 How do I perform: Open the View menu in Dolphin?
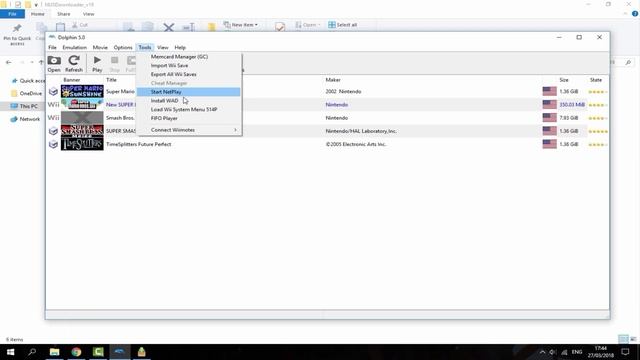coord(162,47)
